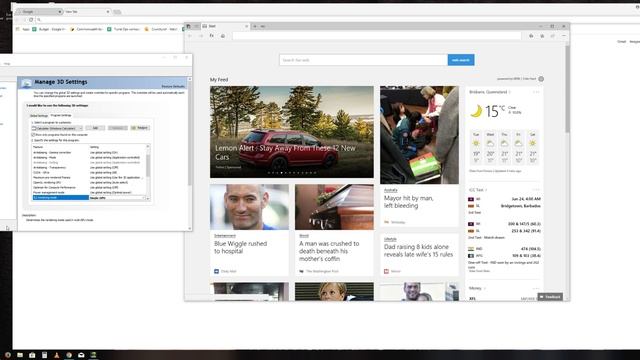Viewport: 640px width, 360px height.
Task: Select the highlighted rendering mode row
Action: 61,198
